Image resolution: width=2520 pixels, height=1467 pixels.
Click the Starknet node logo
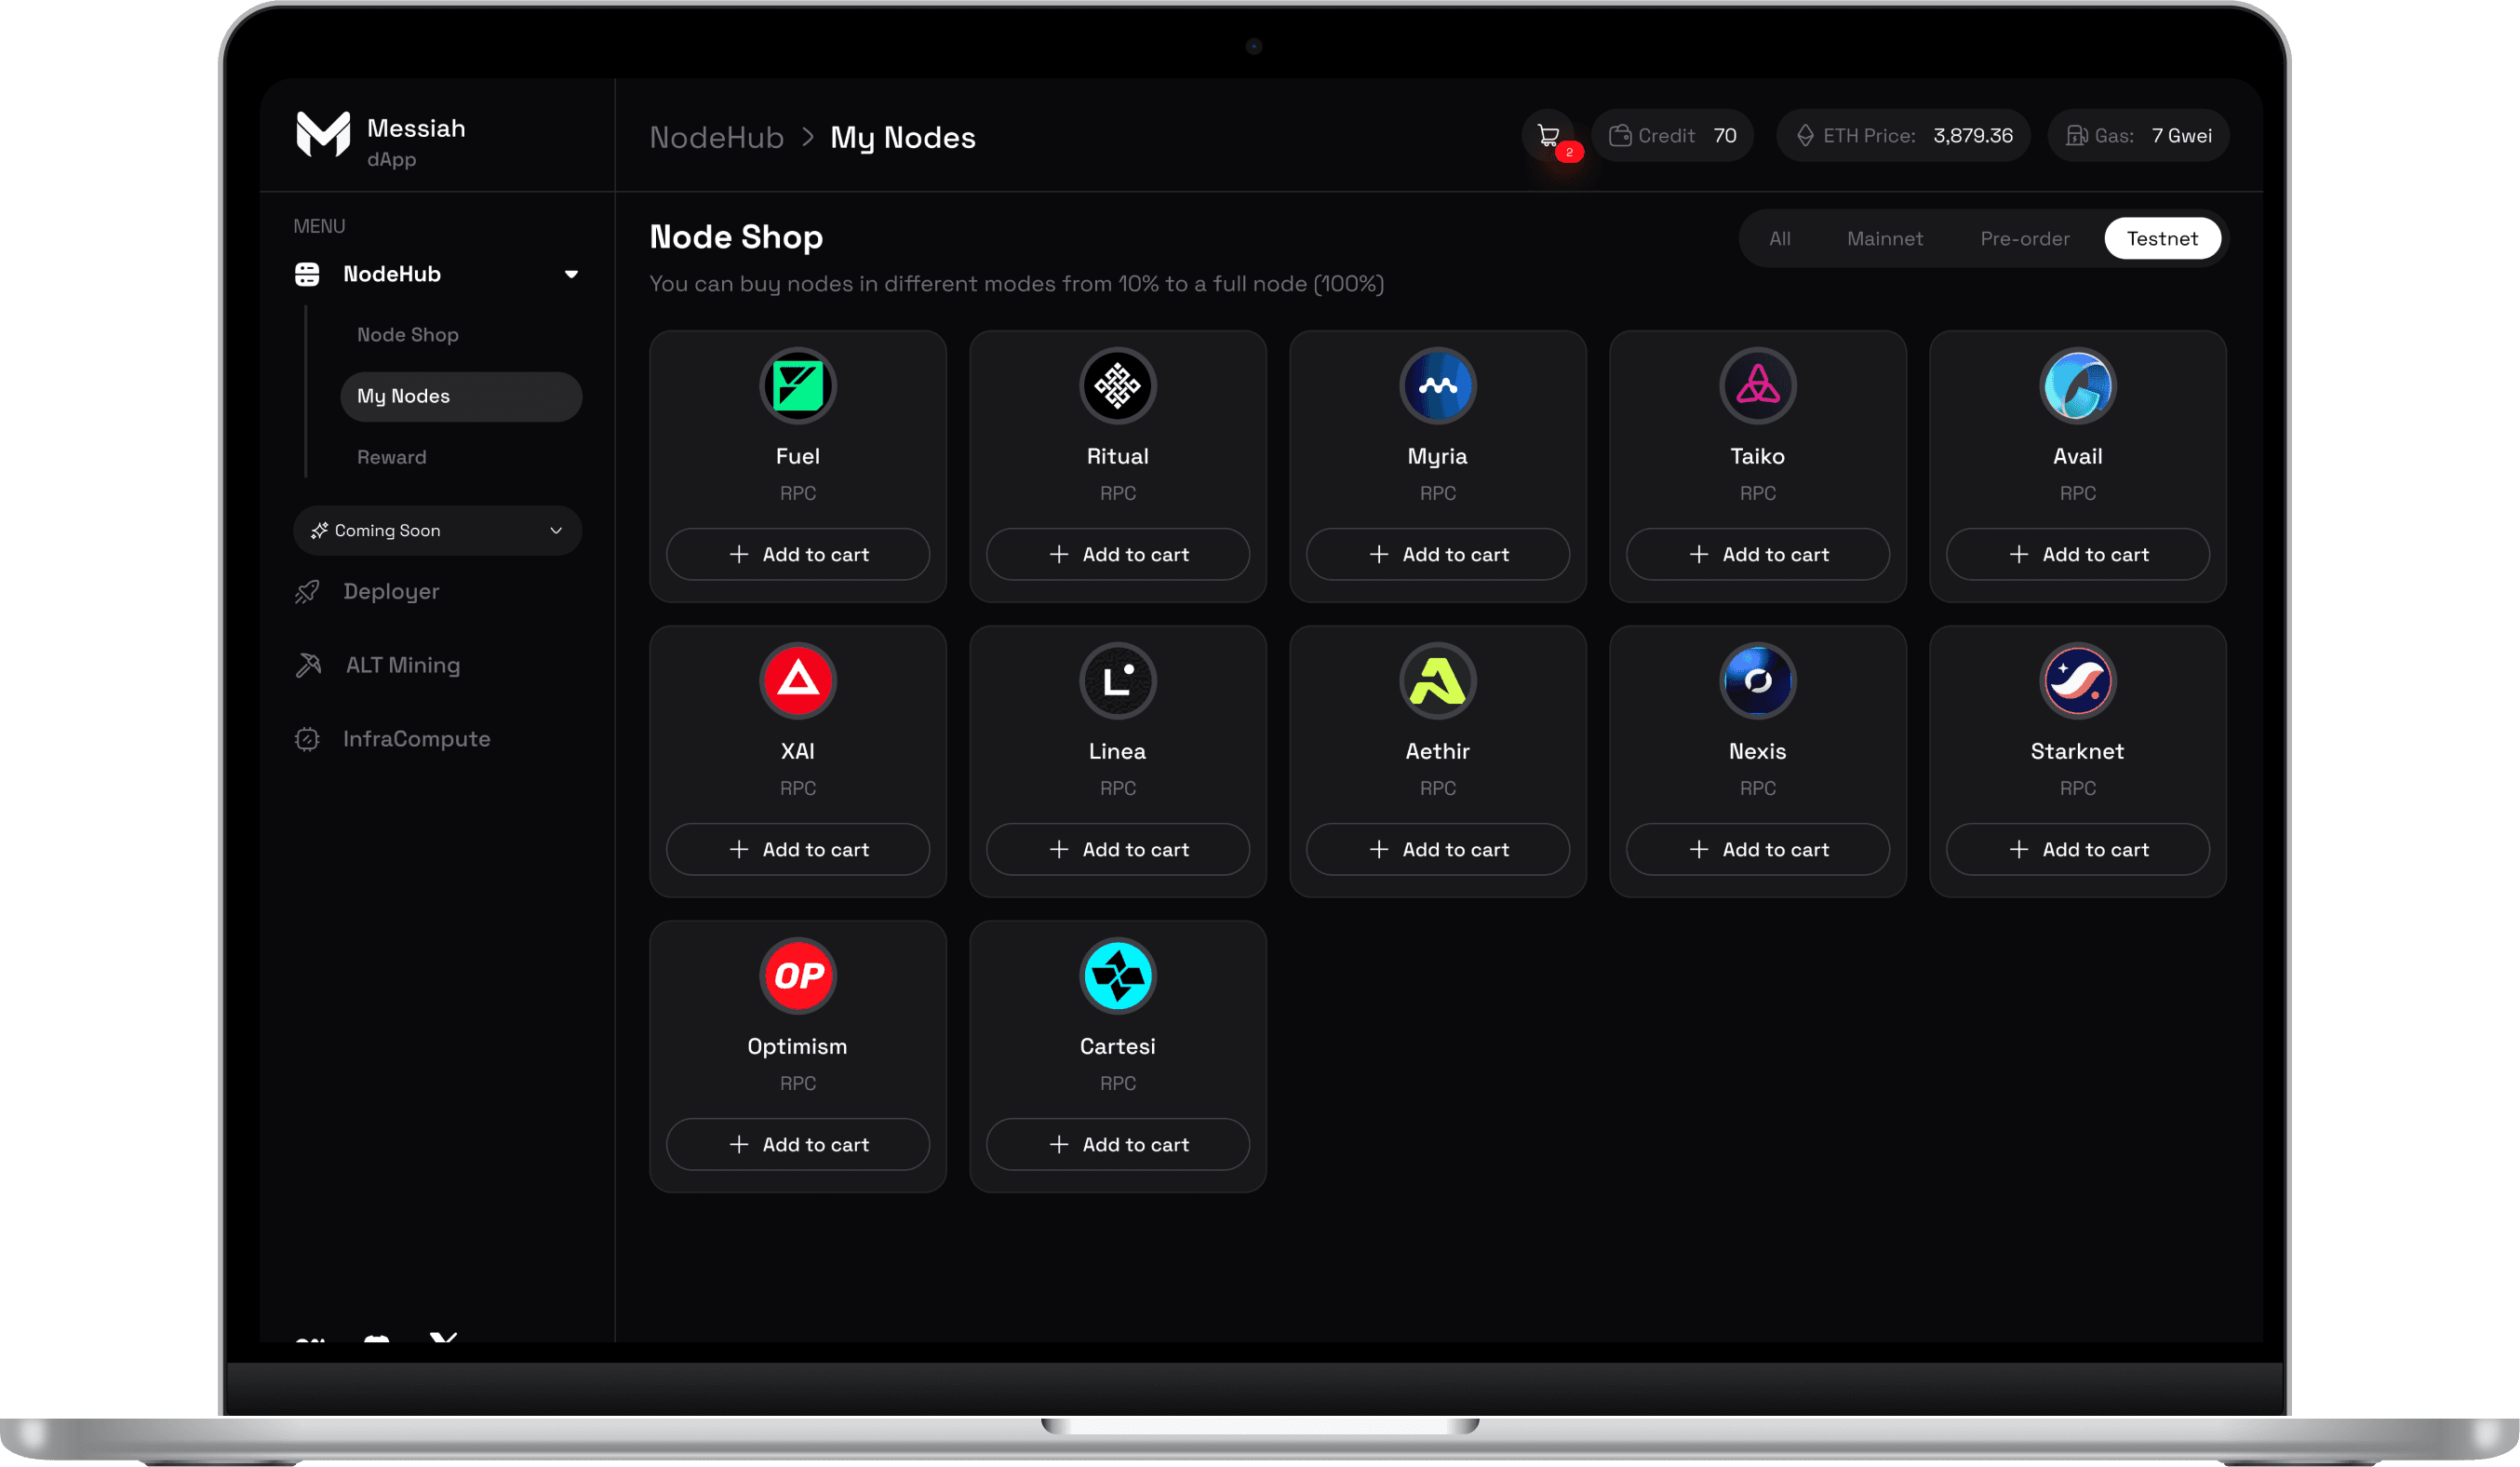coord(2077,681)
